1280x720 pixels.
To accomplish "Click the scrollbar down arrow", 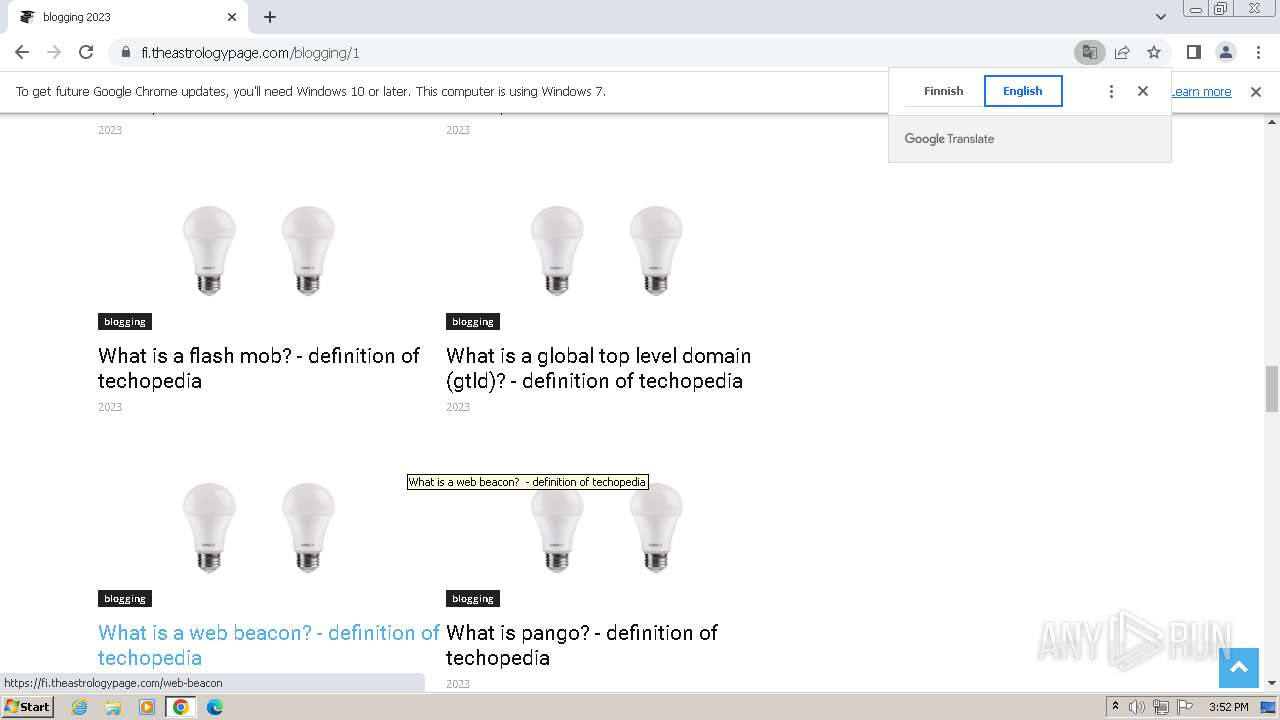I will click(x=1272, y=683).
